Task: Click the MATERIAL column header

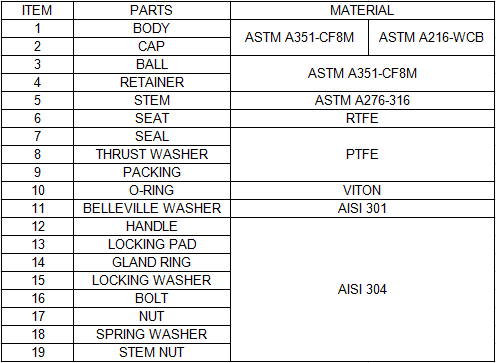Action: (x=362, y=10)
